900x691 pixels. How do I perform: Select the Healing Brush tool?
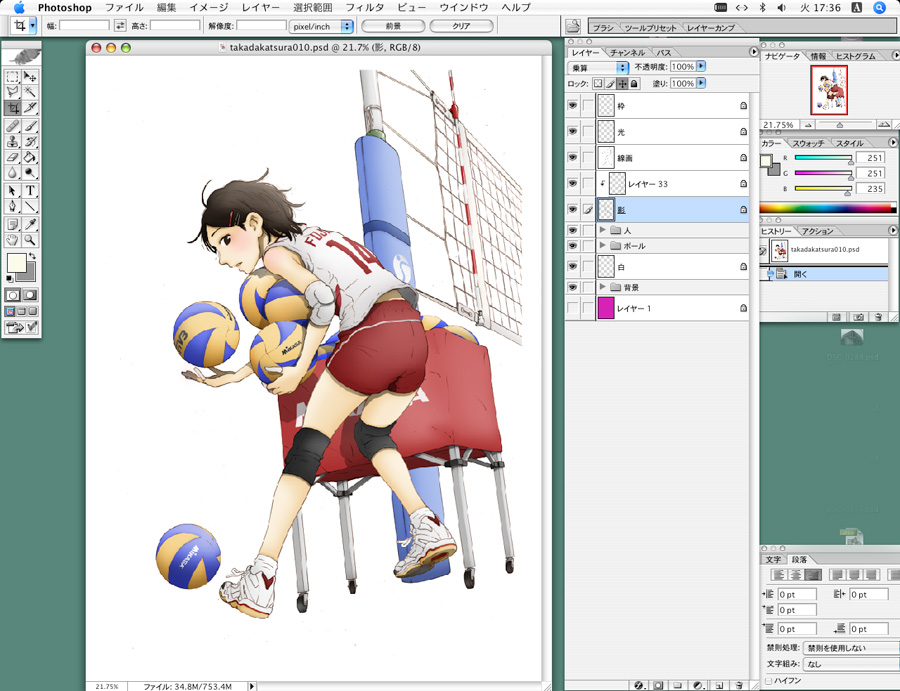13,126
